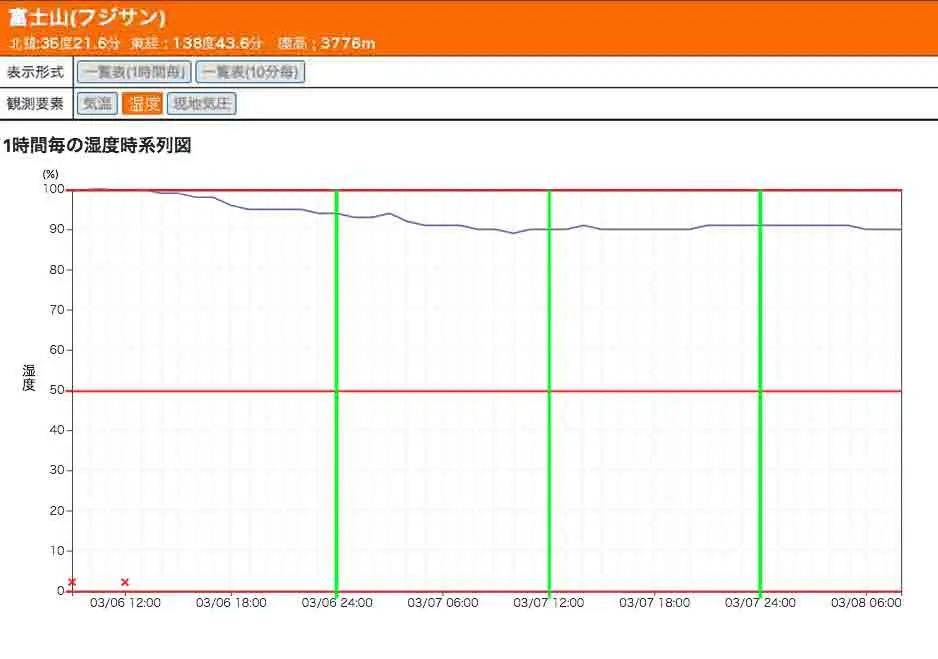Select the 湿度 humidity element

click(x=142, y=103)
